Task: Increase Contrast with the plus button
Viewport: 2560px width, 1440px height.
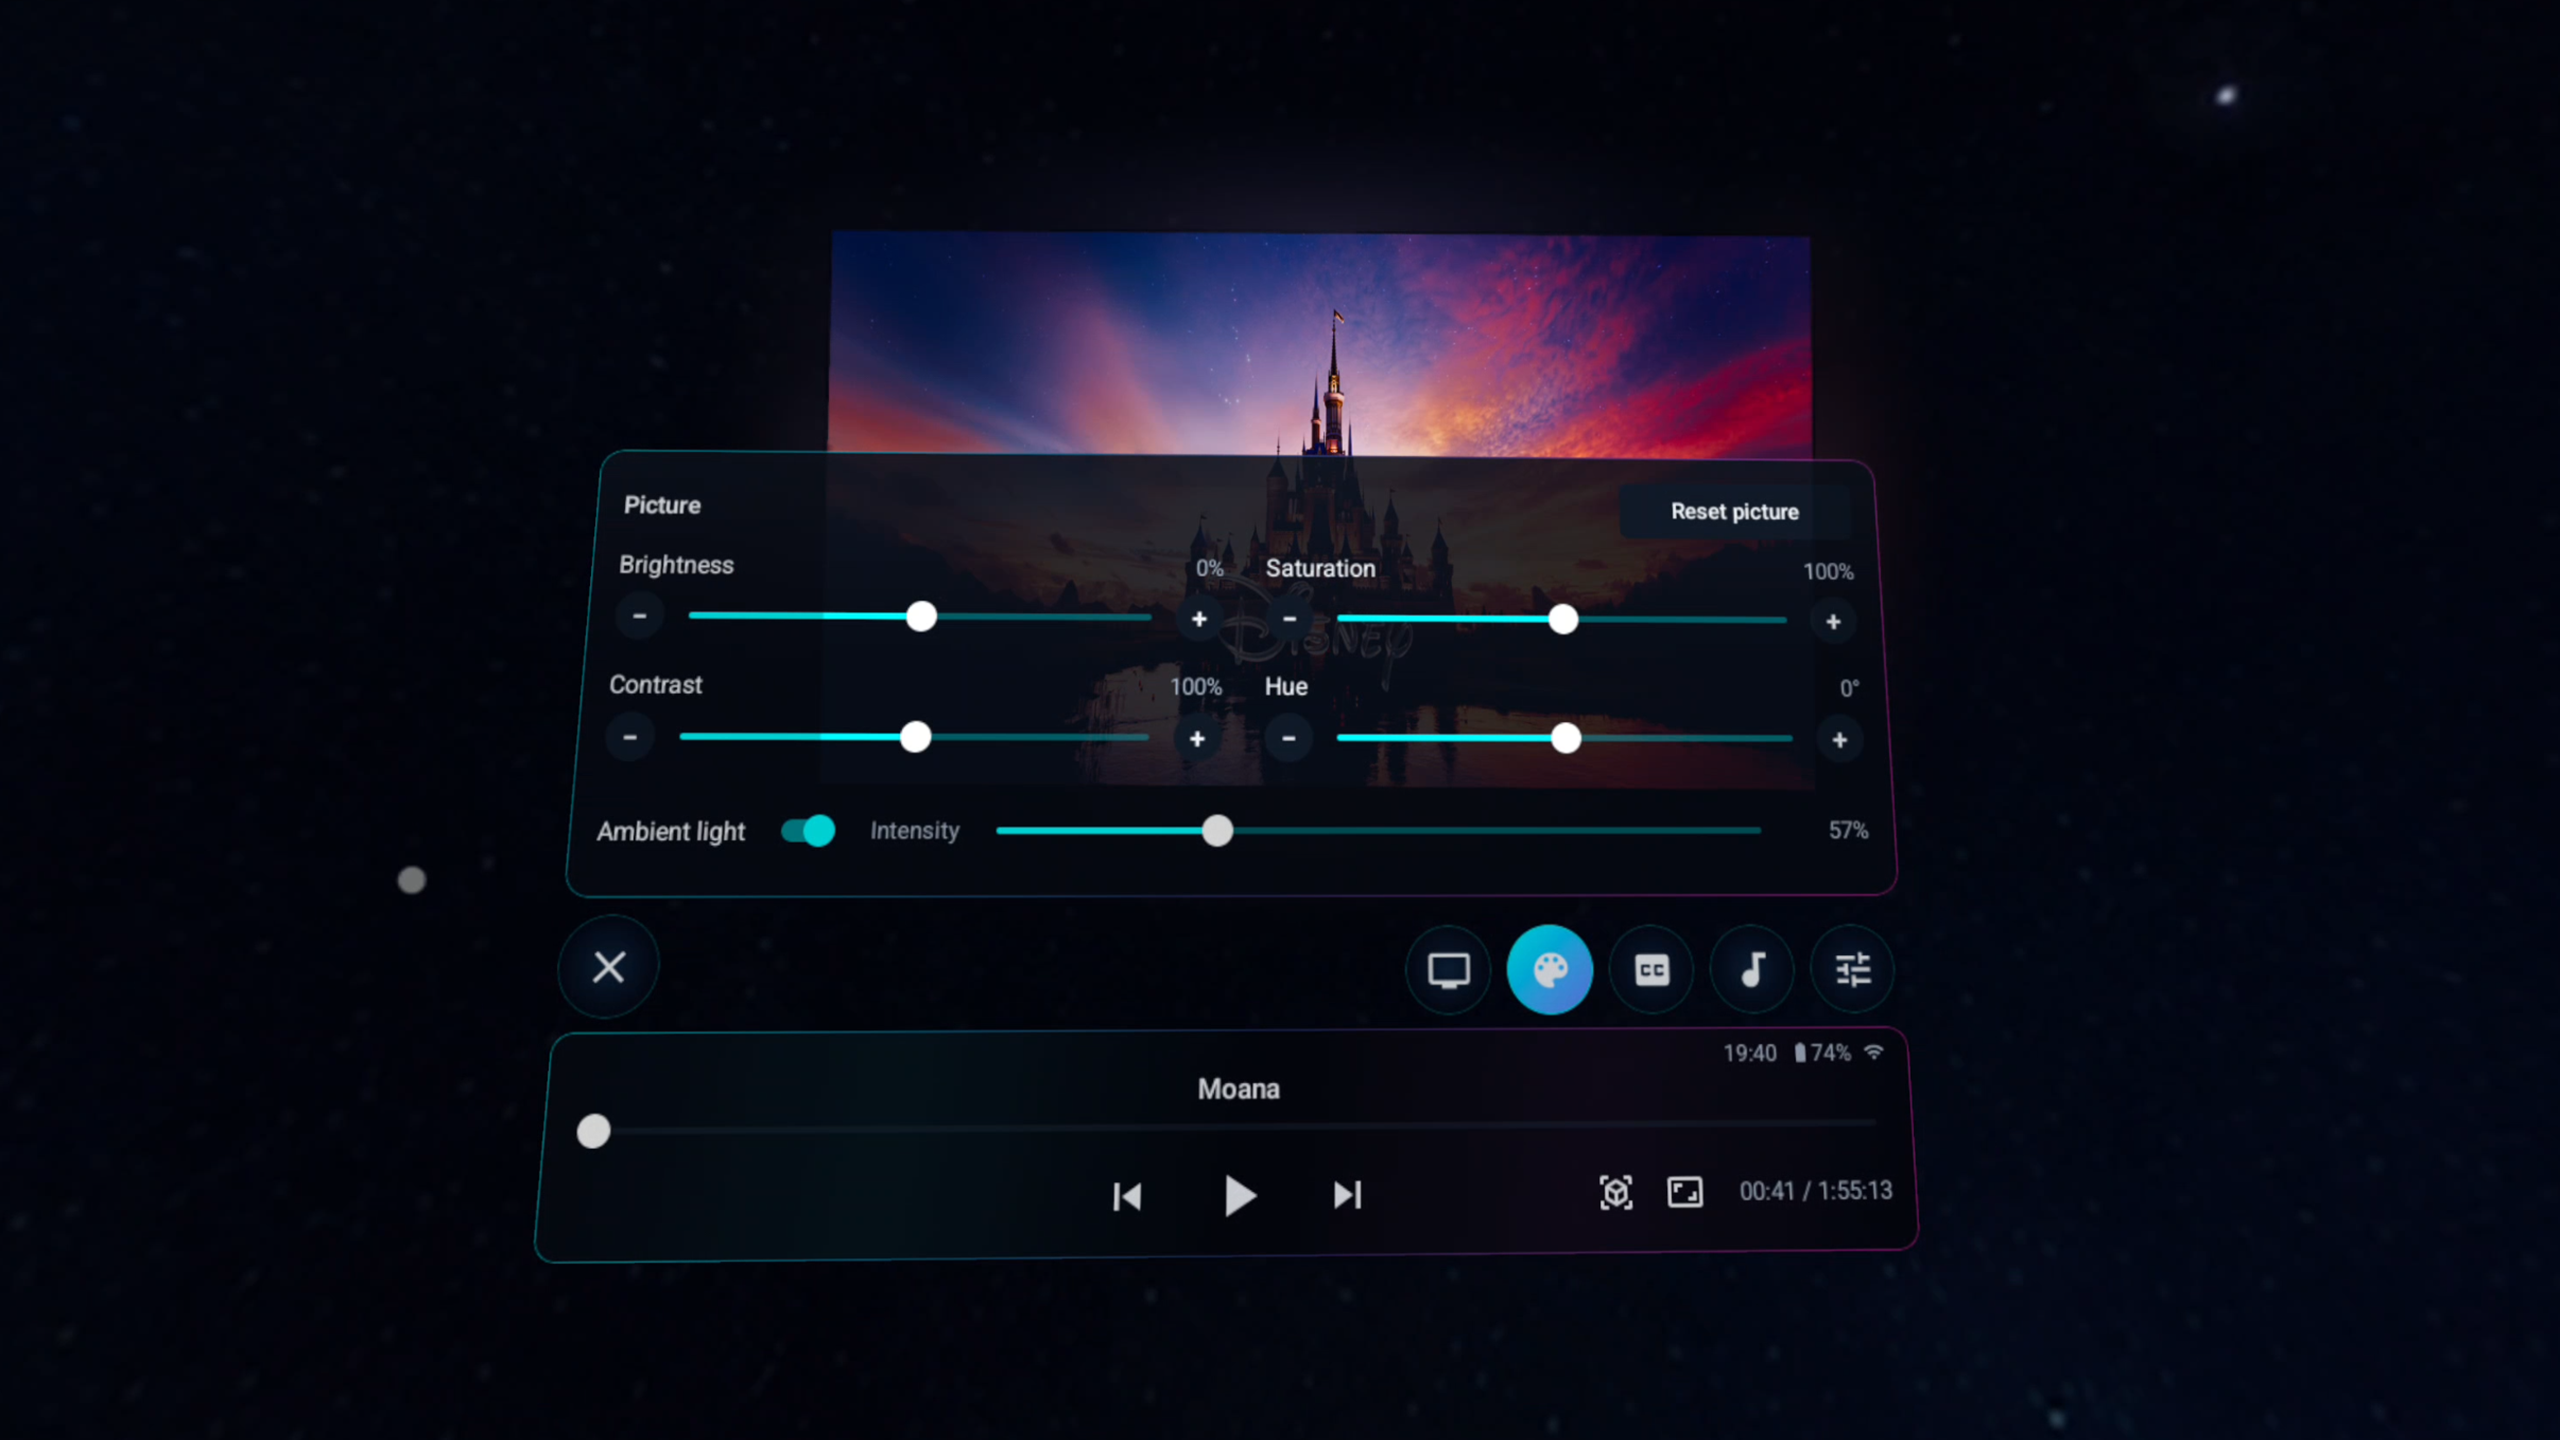Action: (1197, 739)
